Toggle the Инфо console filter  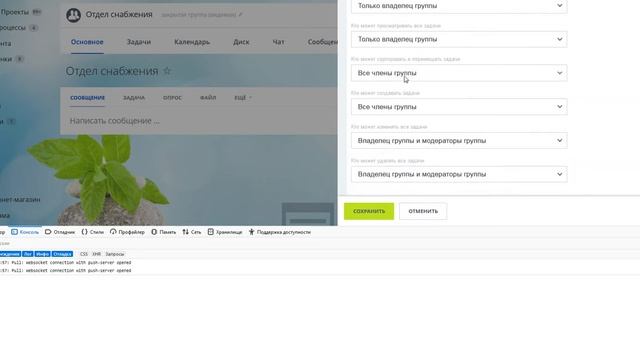(x=42, y=254)
